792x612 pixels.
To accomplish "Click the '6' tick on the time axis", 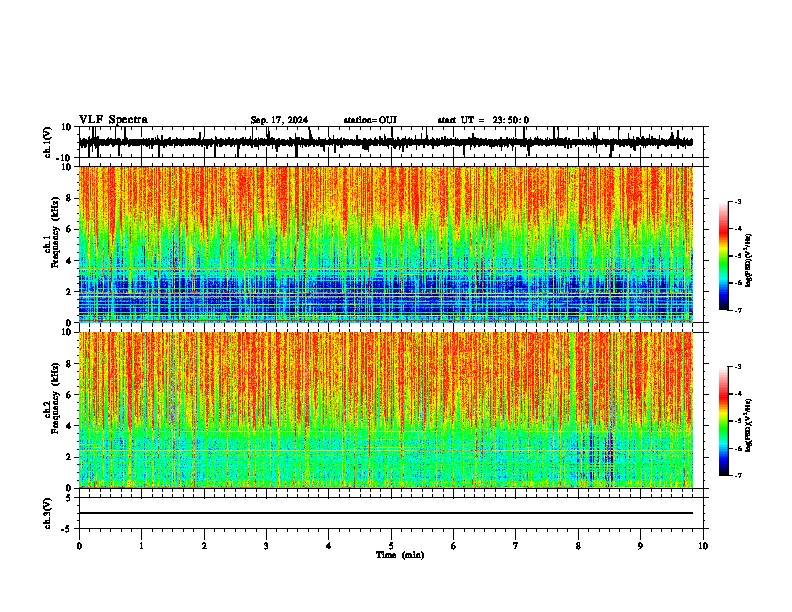I will click(454, 546).
